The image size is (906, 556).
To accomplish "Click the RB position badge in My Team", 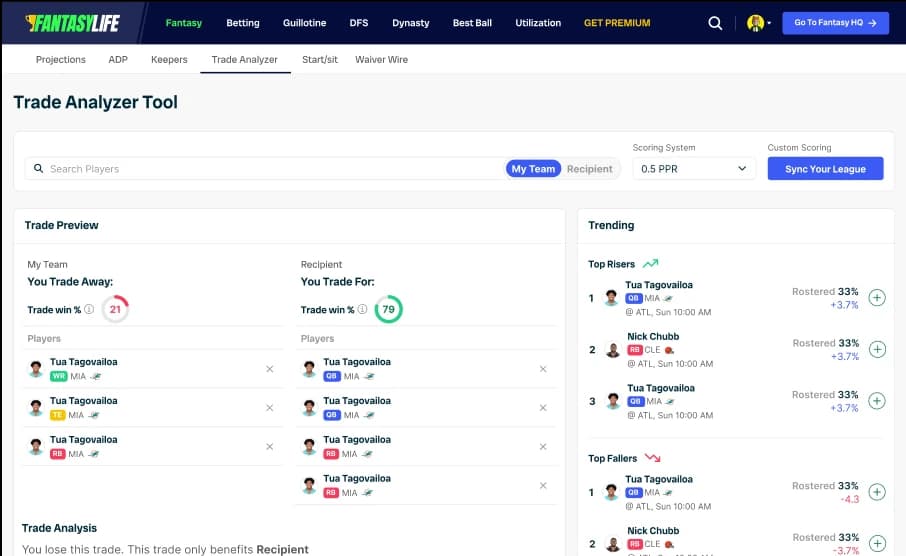I will pos(58,454).
